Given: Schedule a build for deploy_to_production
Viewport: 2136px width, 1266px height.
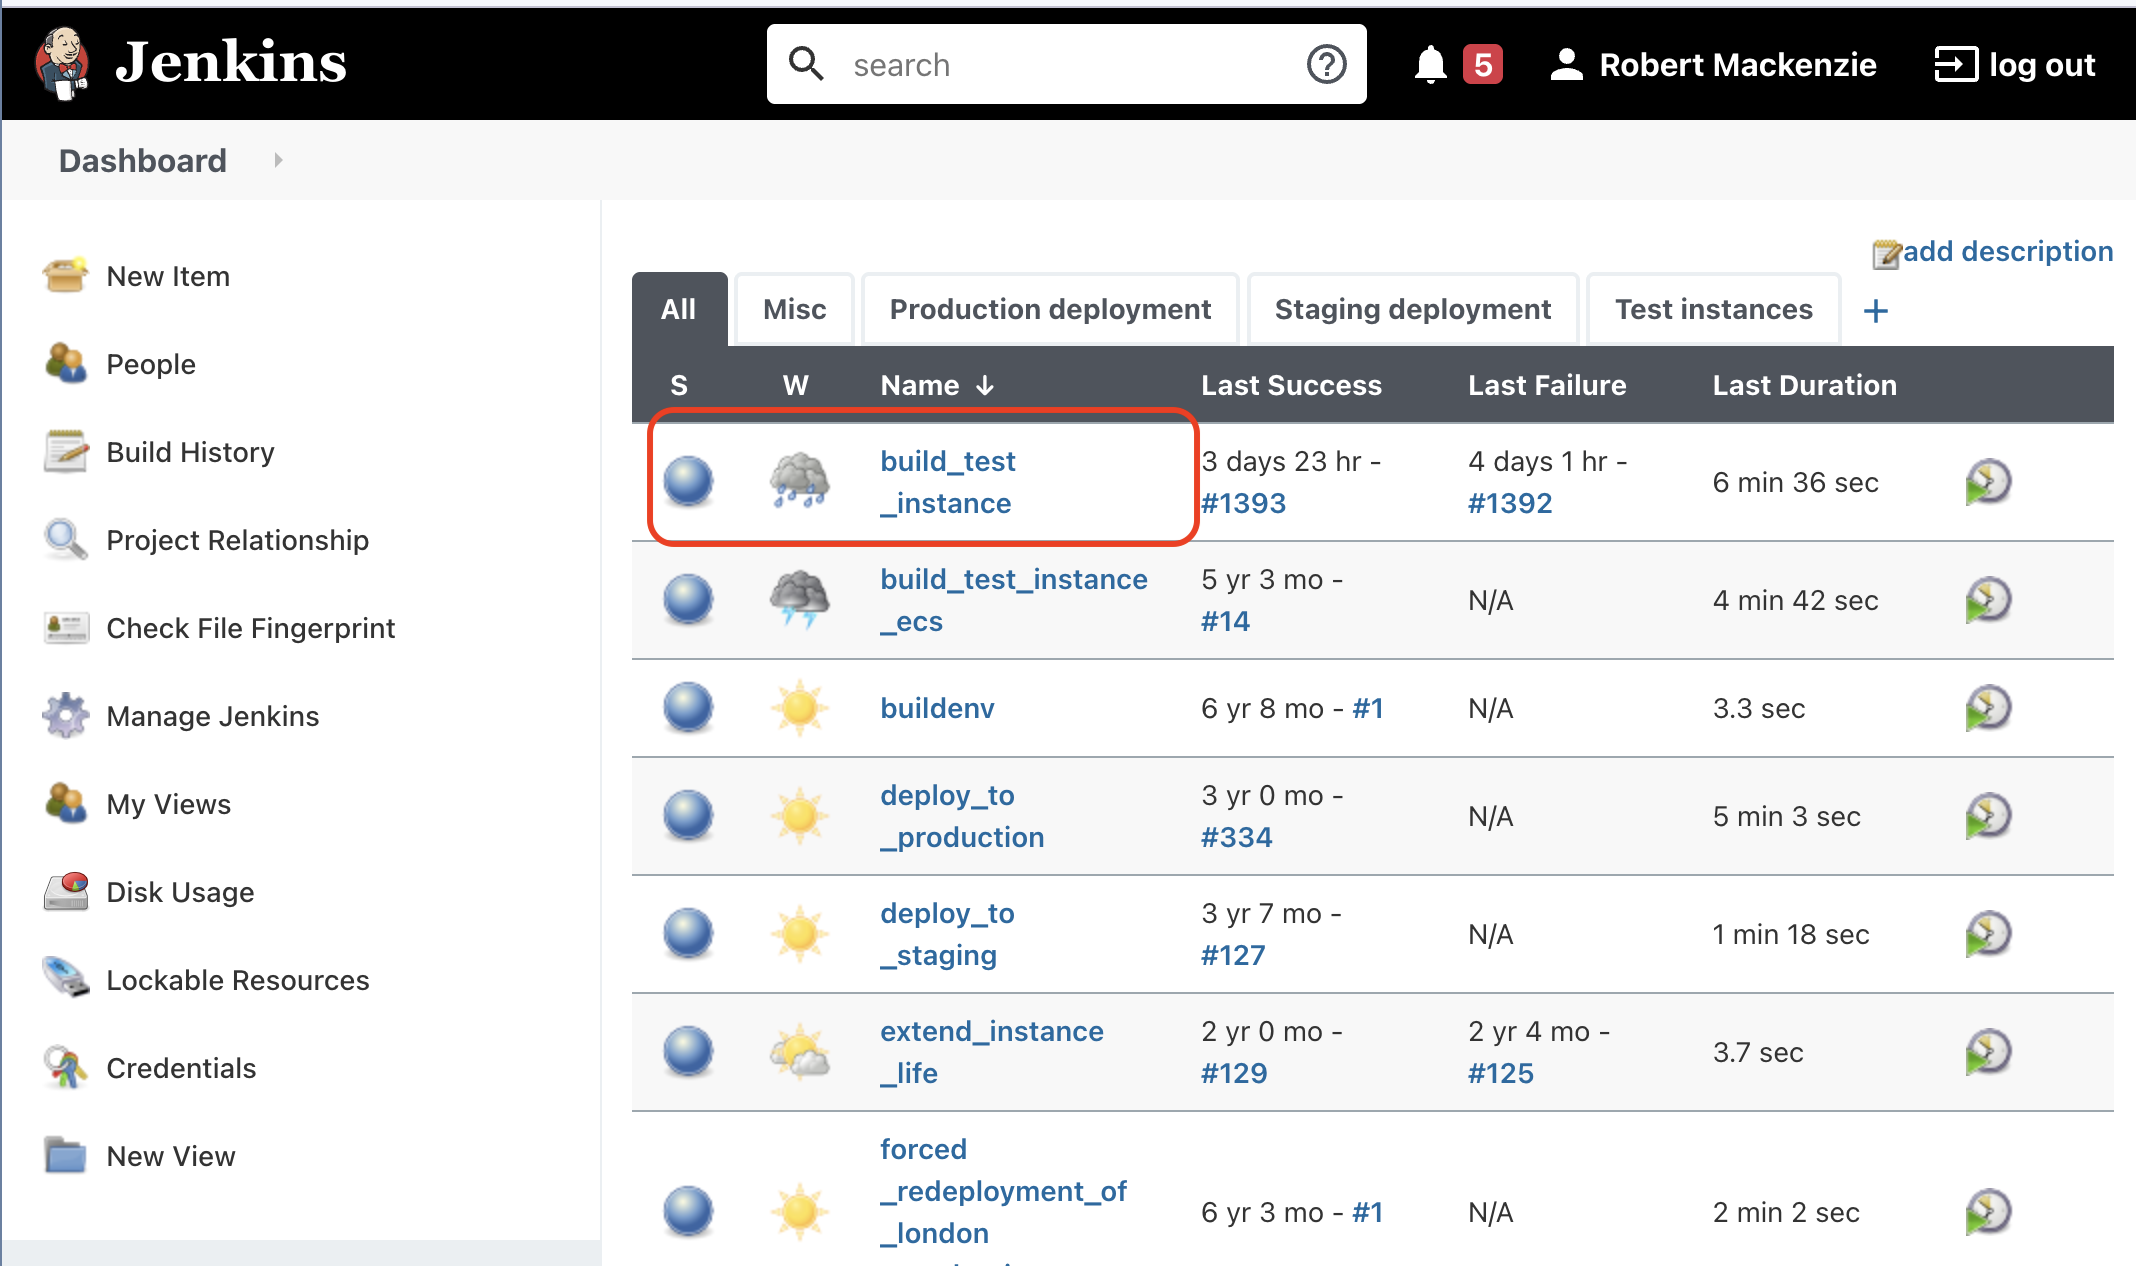Looking at the screenshot, I should pyautogui.click(x=1988, y=816).
